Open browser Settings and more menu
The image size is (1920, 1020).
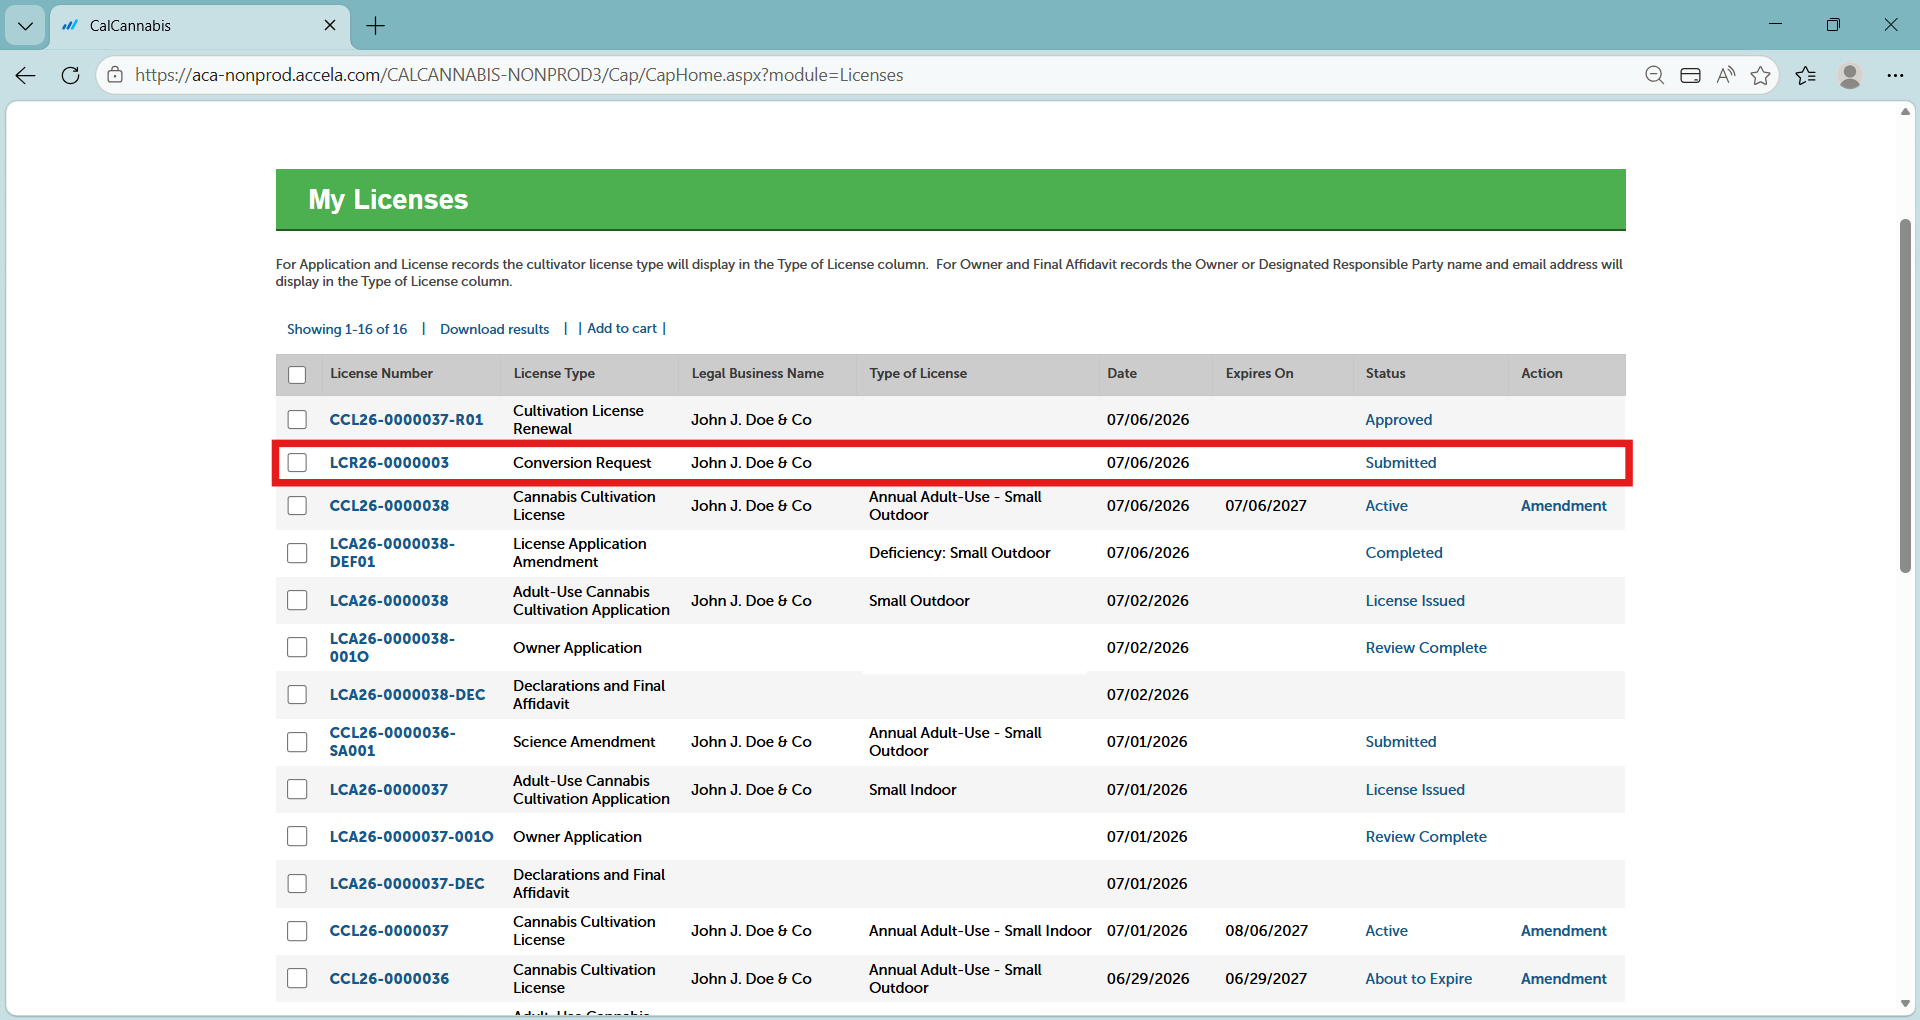pos(1895,75)
